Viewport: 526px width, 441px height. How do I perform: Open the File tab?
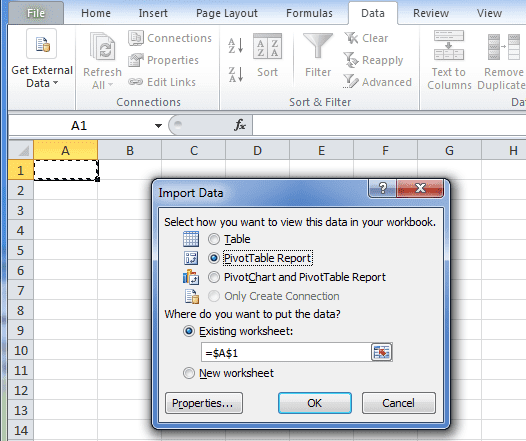click(x=36, y=13)
